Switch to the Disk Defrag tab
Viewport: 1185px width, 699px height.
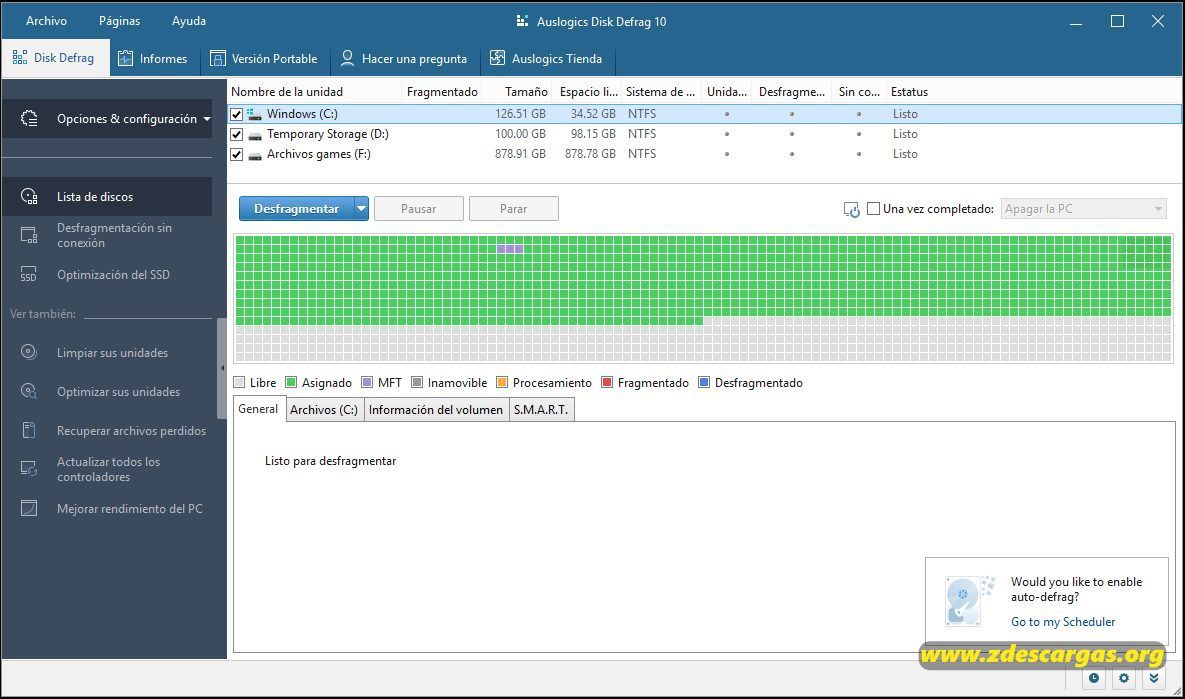point(55,58)
